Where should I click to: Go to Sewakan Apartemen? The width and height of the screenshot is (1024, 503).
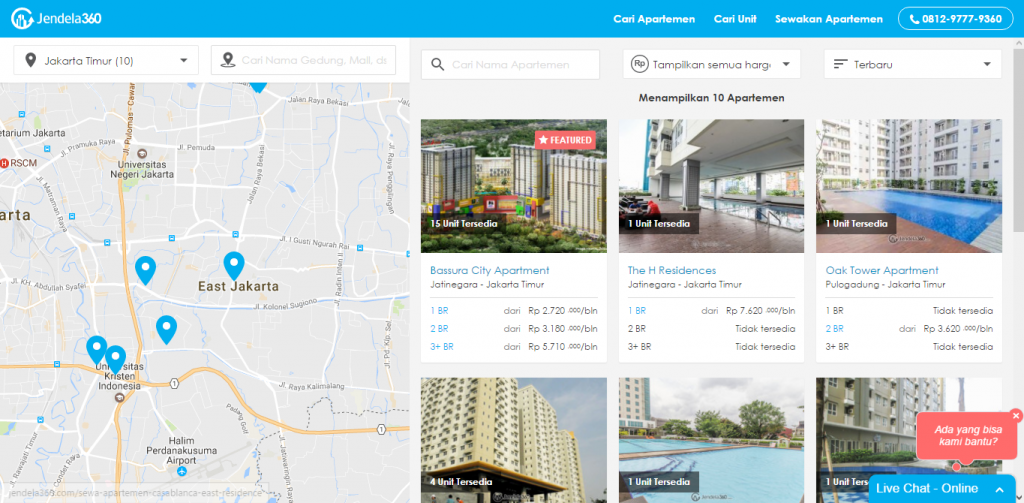[829, 19]
